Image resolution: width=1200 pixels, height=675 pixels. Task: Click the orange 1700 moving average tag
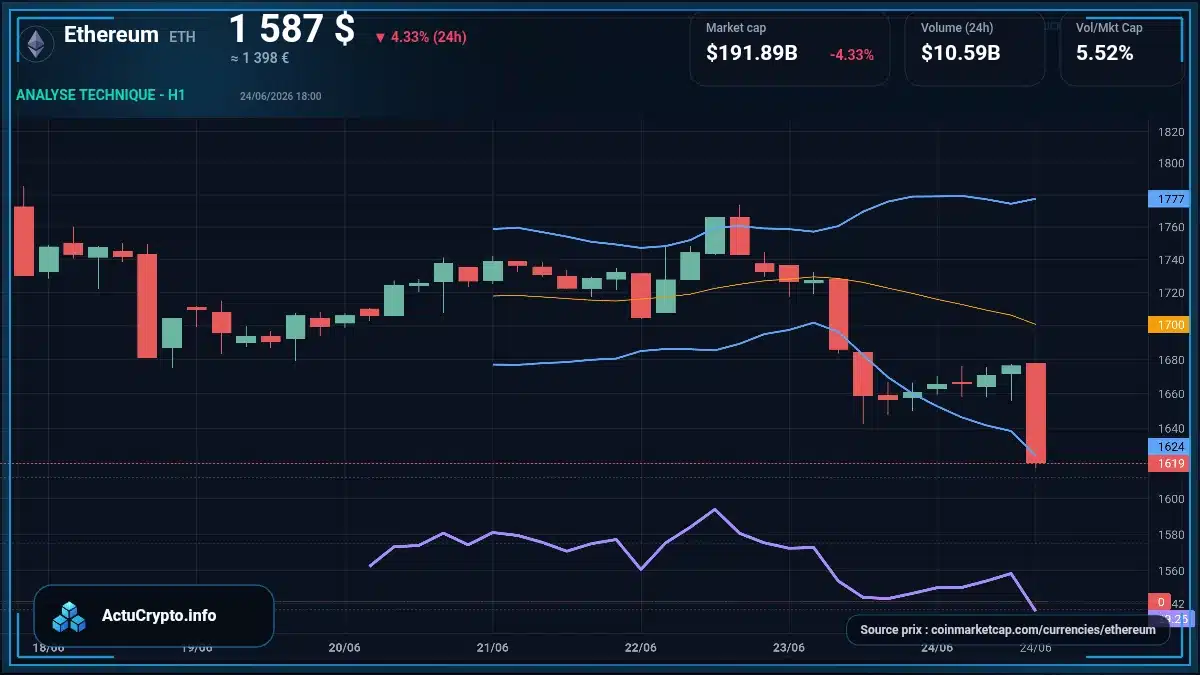tap(1167, 325)
